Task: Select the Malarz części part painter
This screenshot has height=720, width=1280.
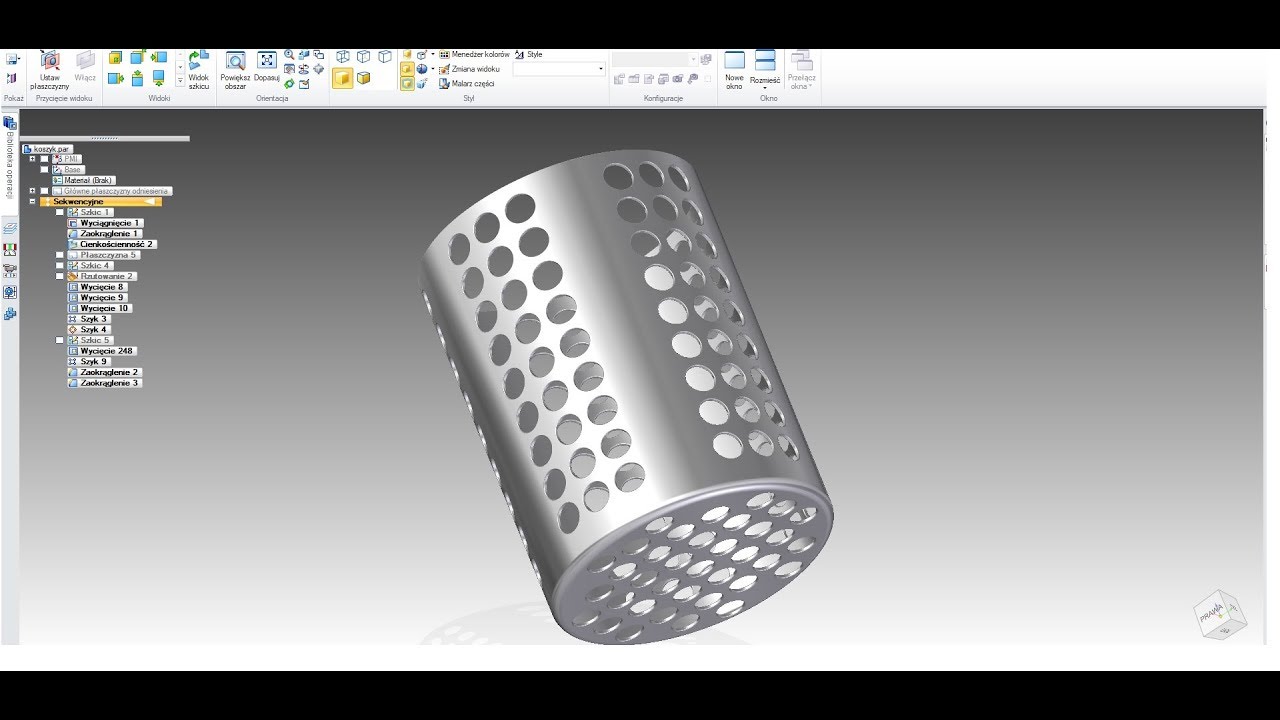Action: [467, 84]
